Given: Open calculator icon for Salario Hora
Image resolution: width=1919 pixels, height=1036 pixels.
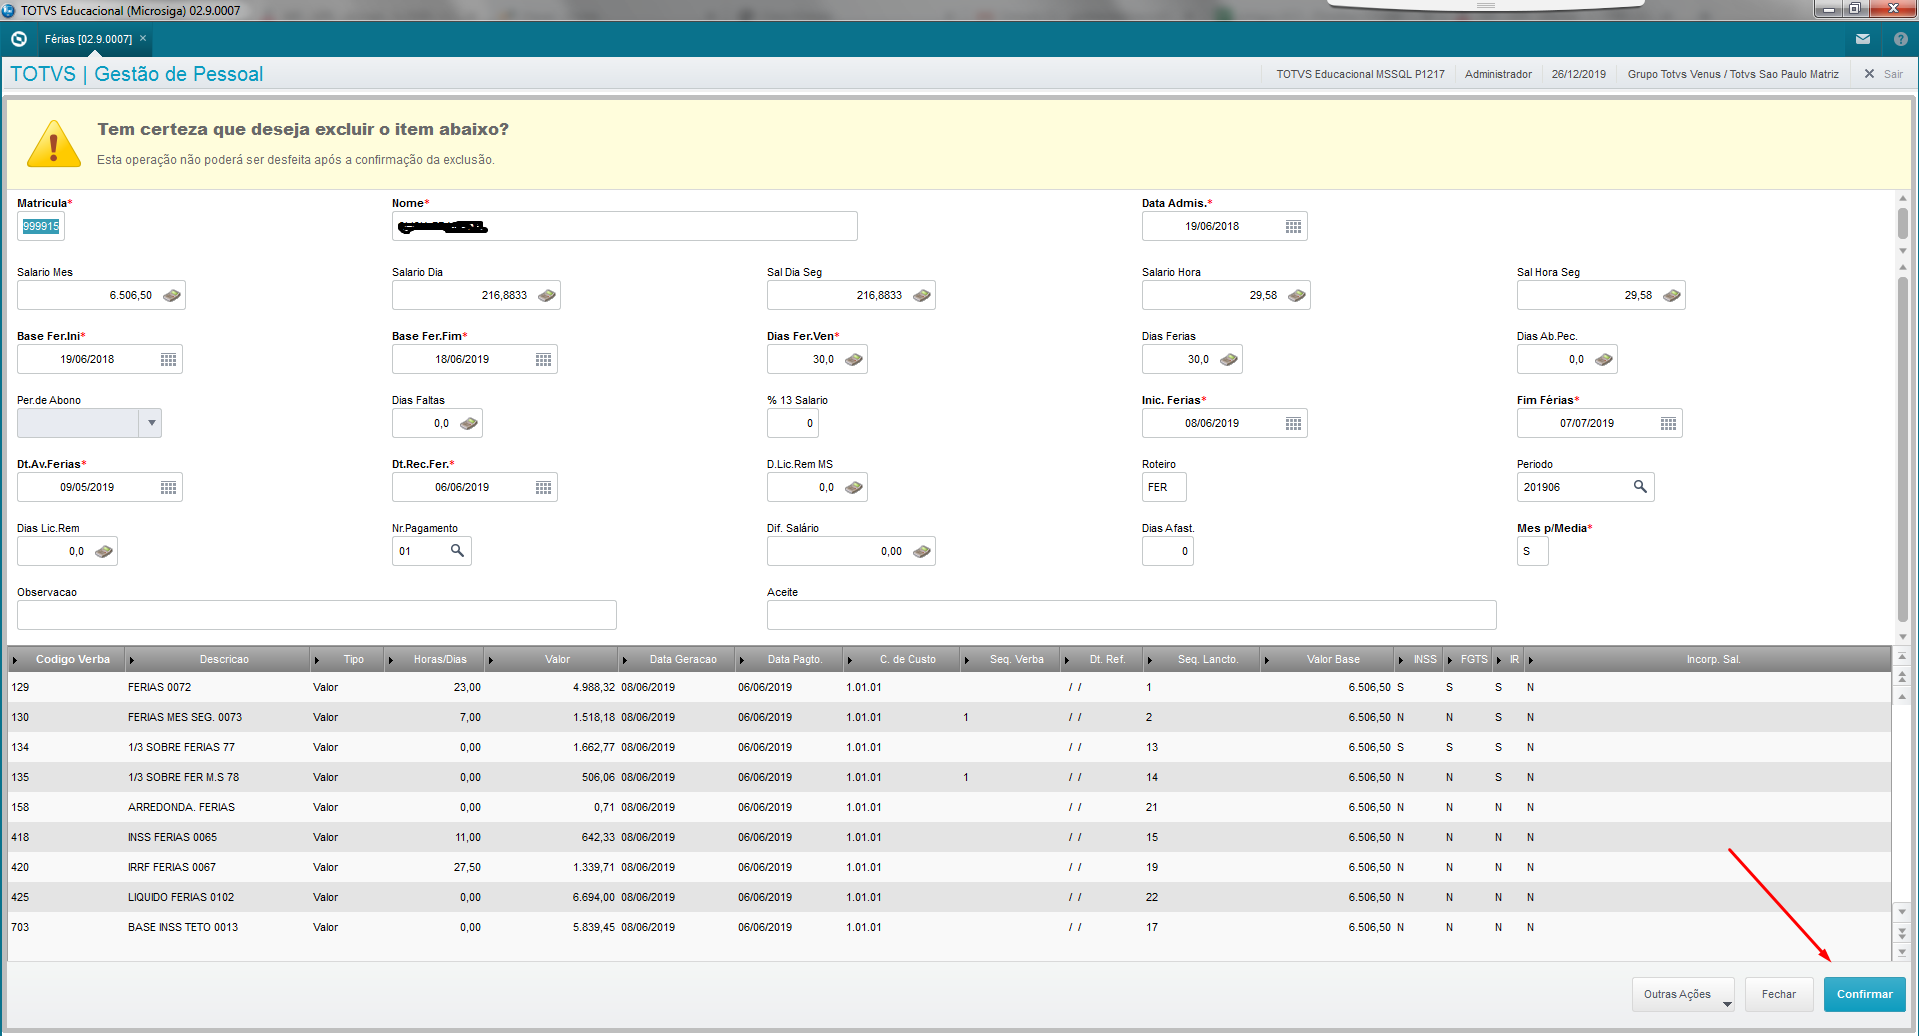Looking at the screenshot, I should coord(1297,296).
